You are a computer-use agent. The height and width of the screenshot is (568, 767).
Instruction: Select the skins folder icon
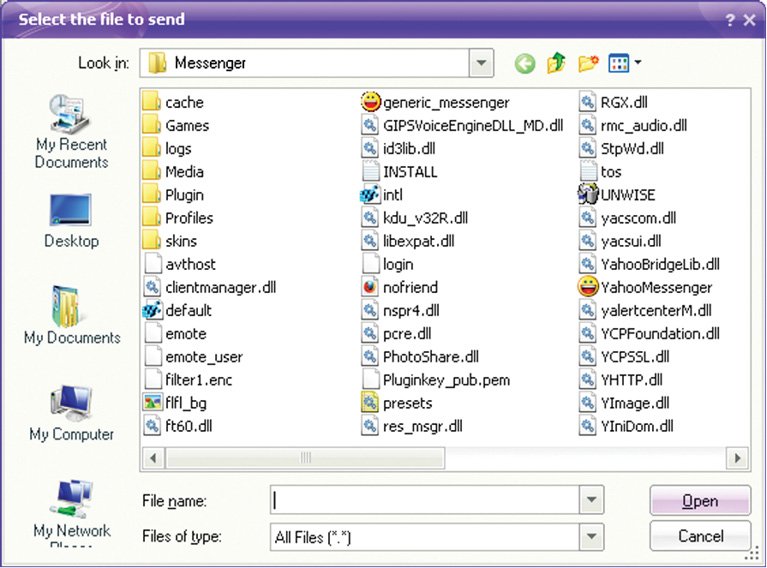[x=152, y=241]
